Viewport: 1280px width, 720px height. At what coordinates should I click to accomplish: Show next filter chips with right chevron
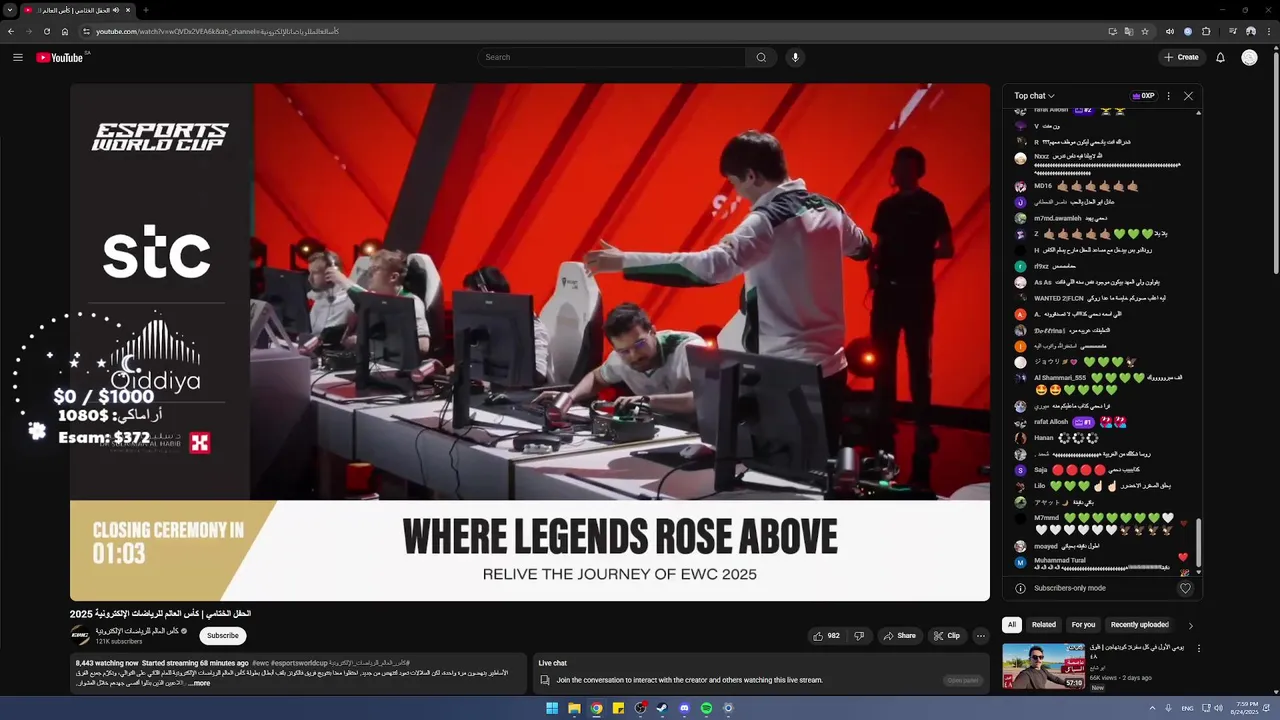pyautogui.click(x=1190, y=625)
